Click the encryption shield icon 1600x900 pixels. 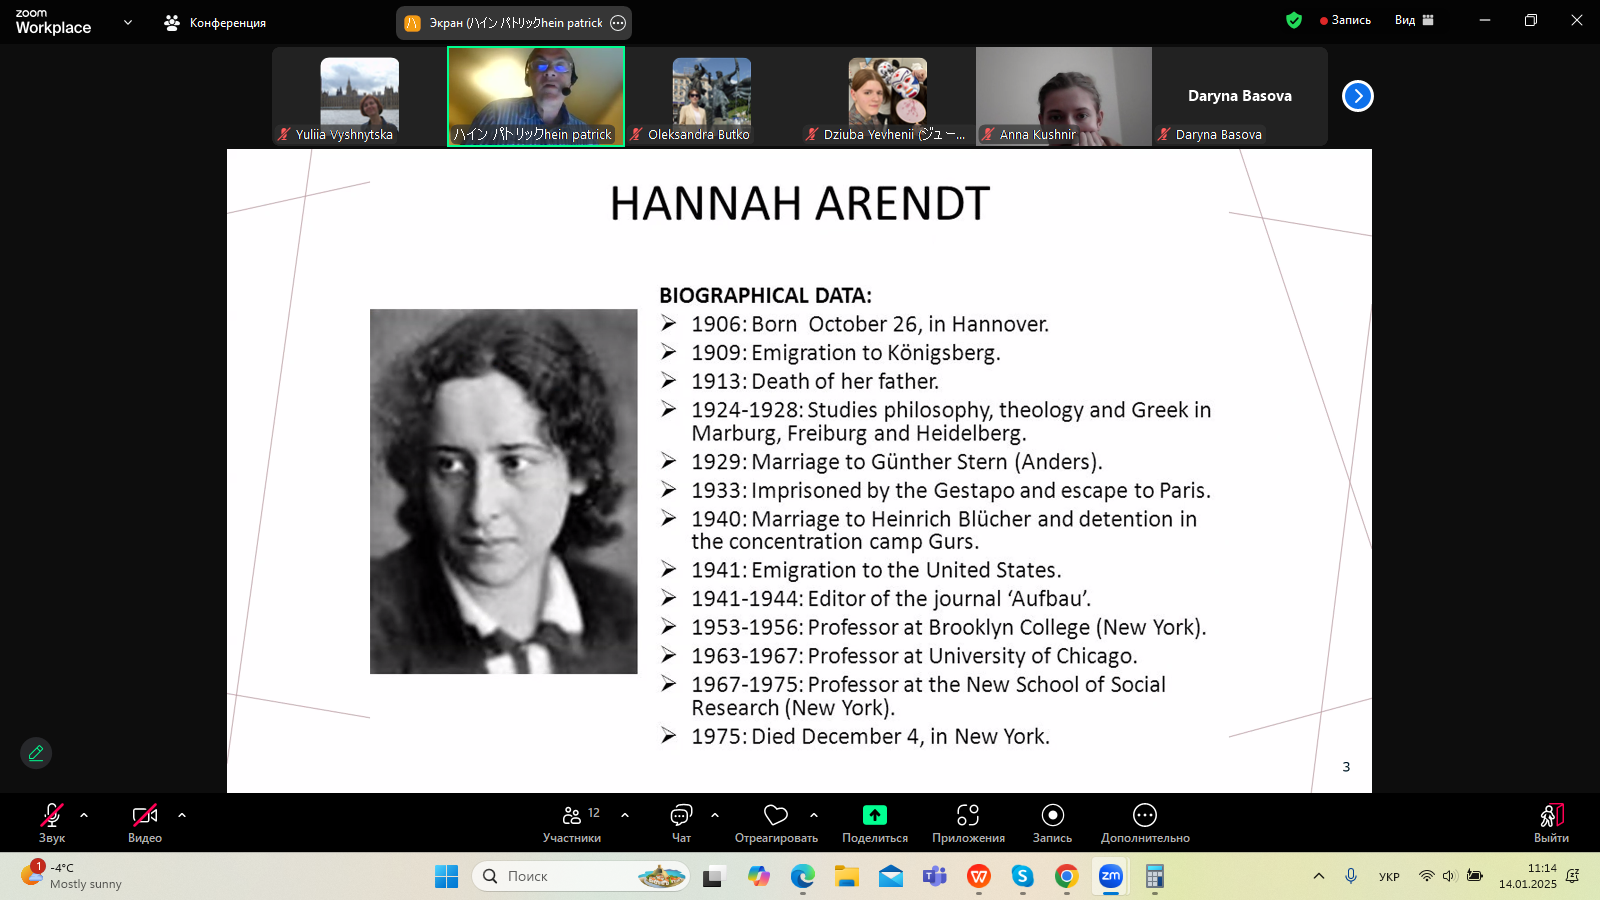click(1294, 20)
